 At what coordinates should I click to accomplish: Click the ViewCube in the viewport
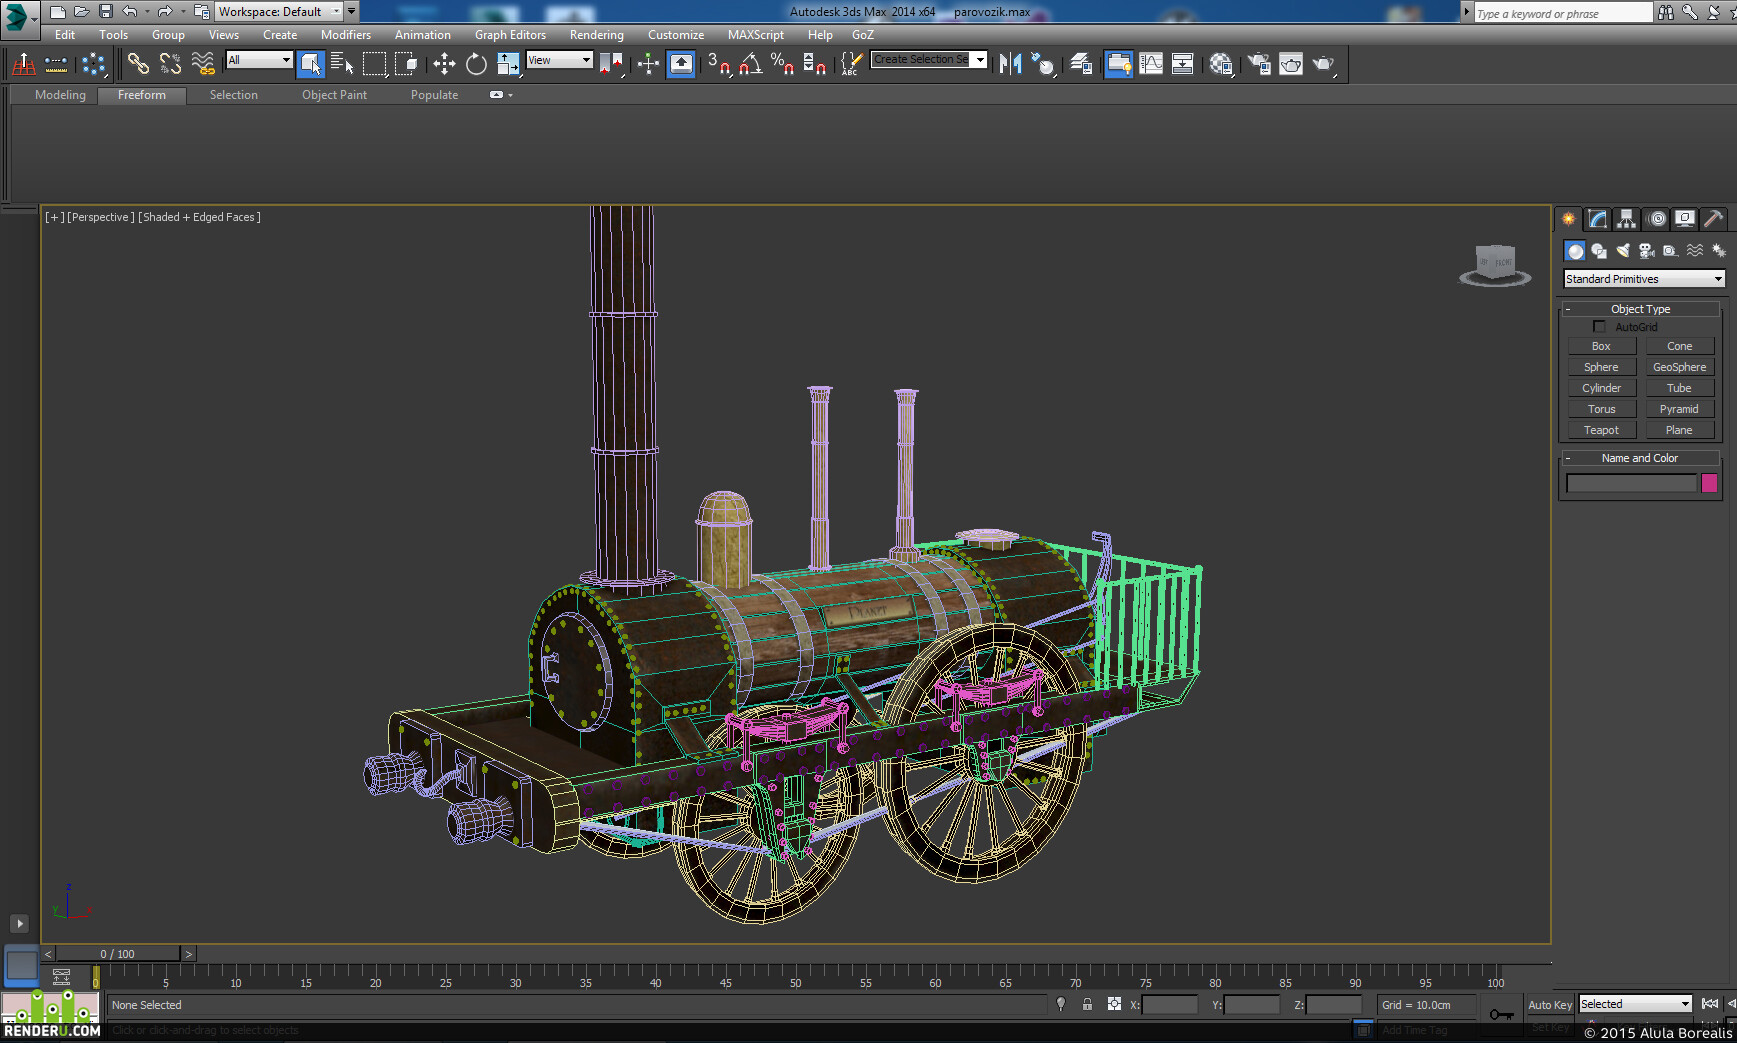coord(1495,265)
